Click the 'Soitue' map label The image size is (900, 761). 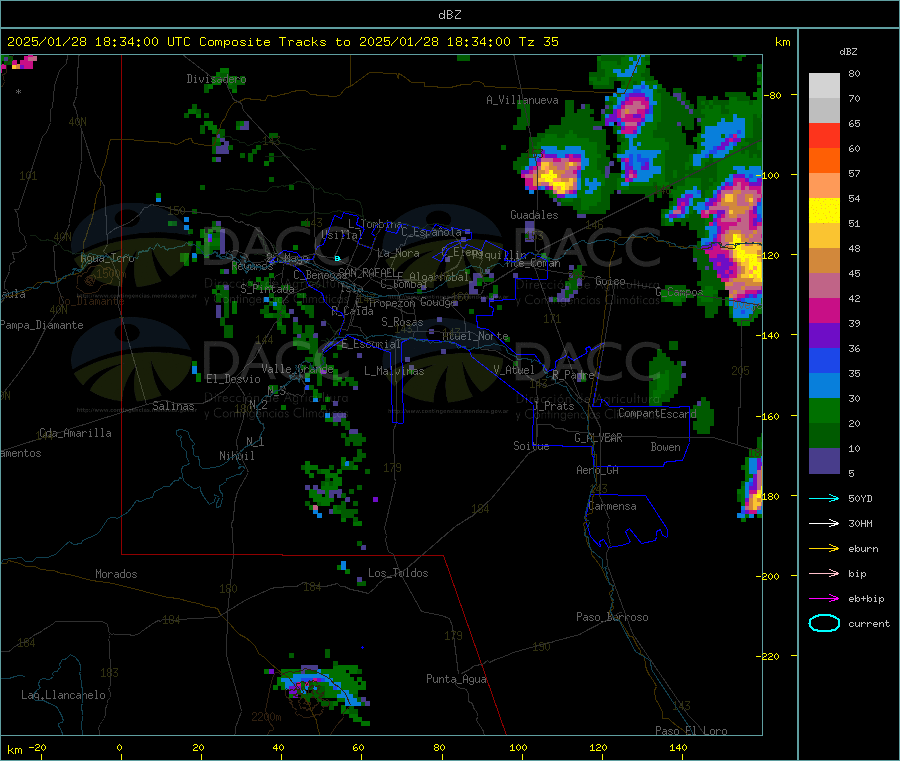pyautogui.click(x=531, y=446)
